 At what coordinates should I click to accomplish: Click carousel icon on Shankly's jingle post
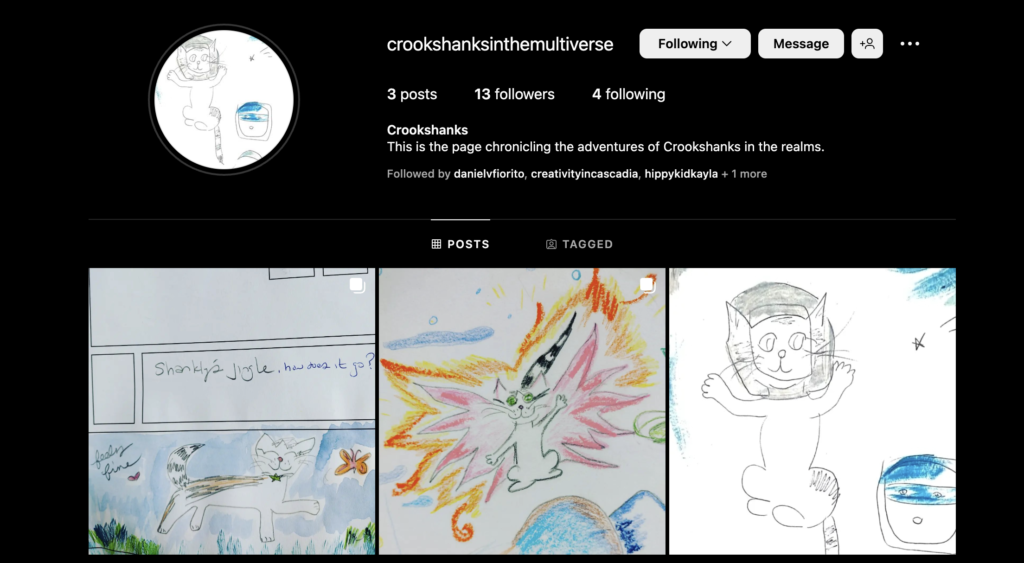tap(357, 285)
